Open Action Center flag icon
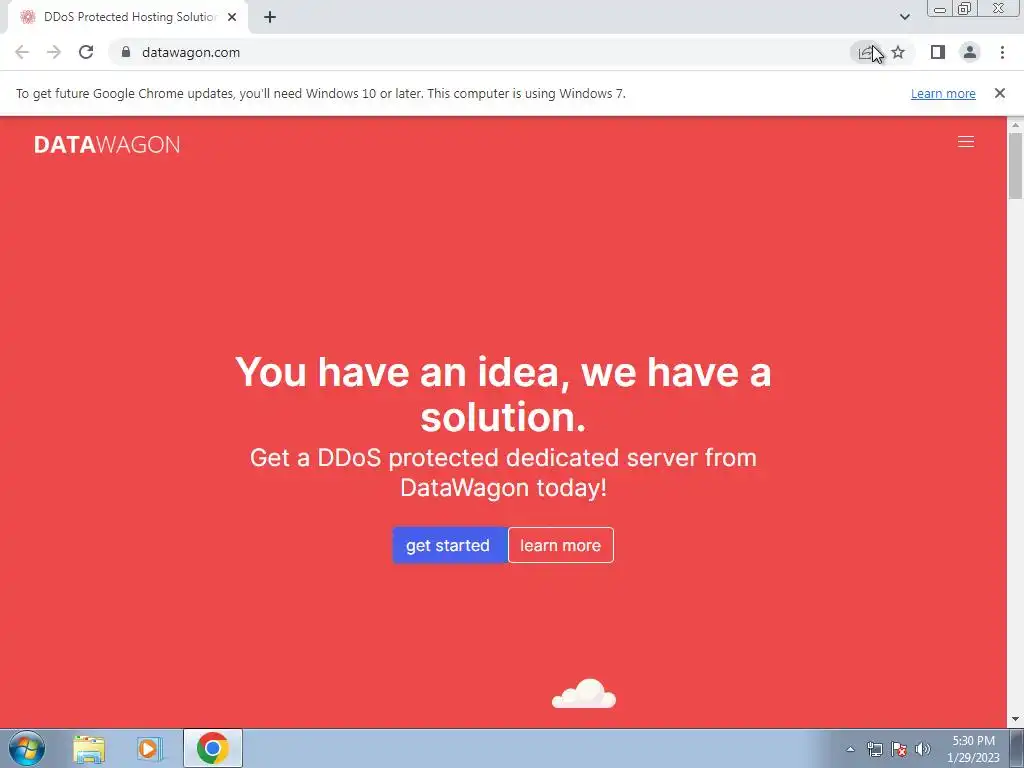This screenshot has height=768, width=1024. [899, 749]
